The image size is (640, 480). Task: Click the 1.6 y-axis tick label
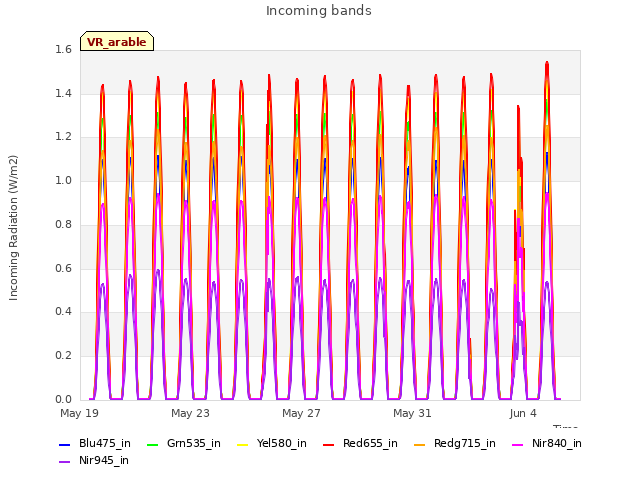click(63, 49)
